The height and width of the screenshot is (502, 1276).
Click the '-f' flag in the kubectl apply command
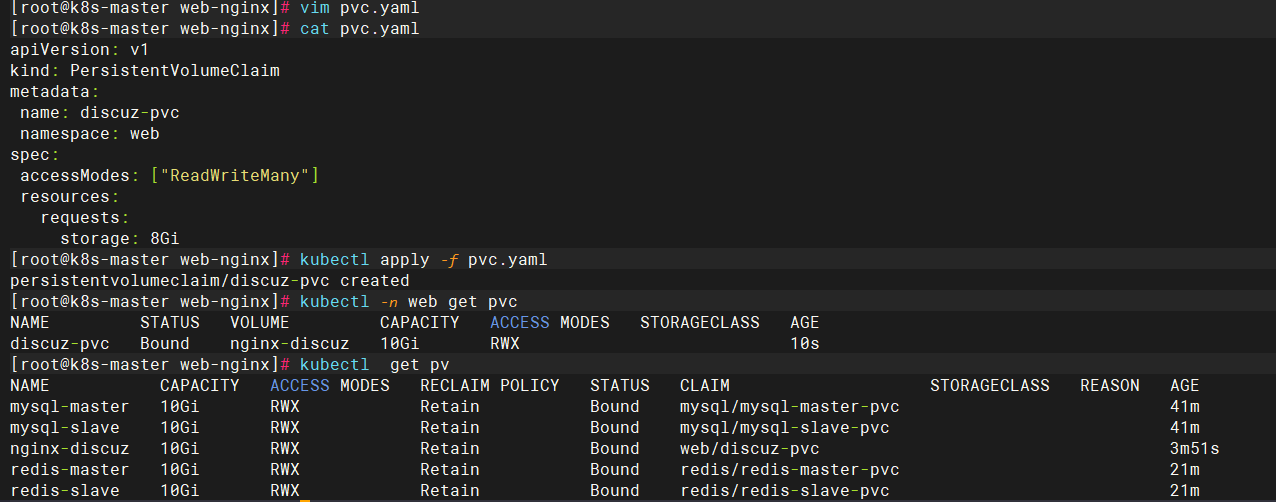(449, 260)
